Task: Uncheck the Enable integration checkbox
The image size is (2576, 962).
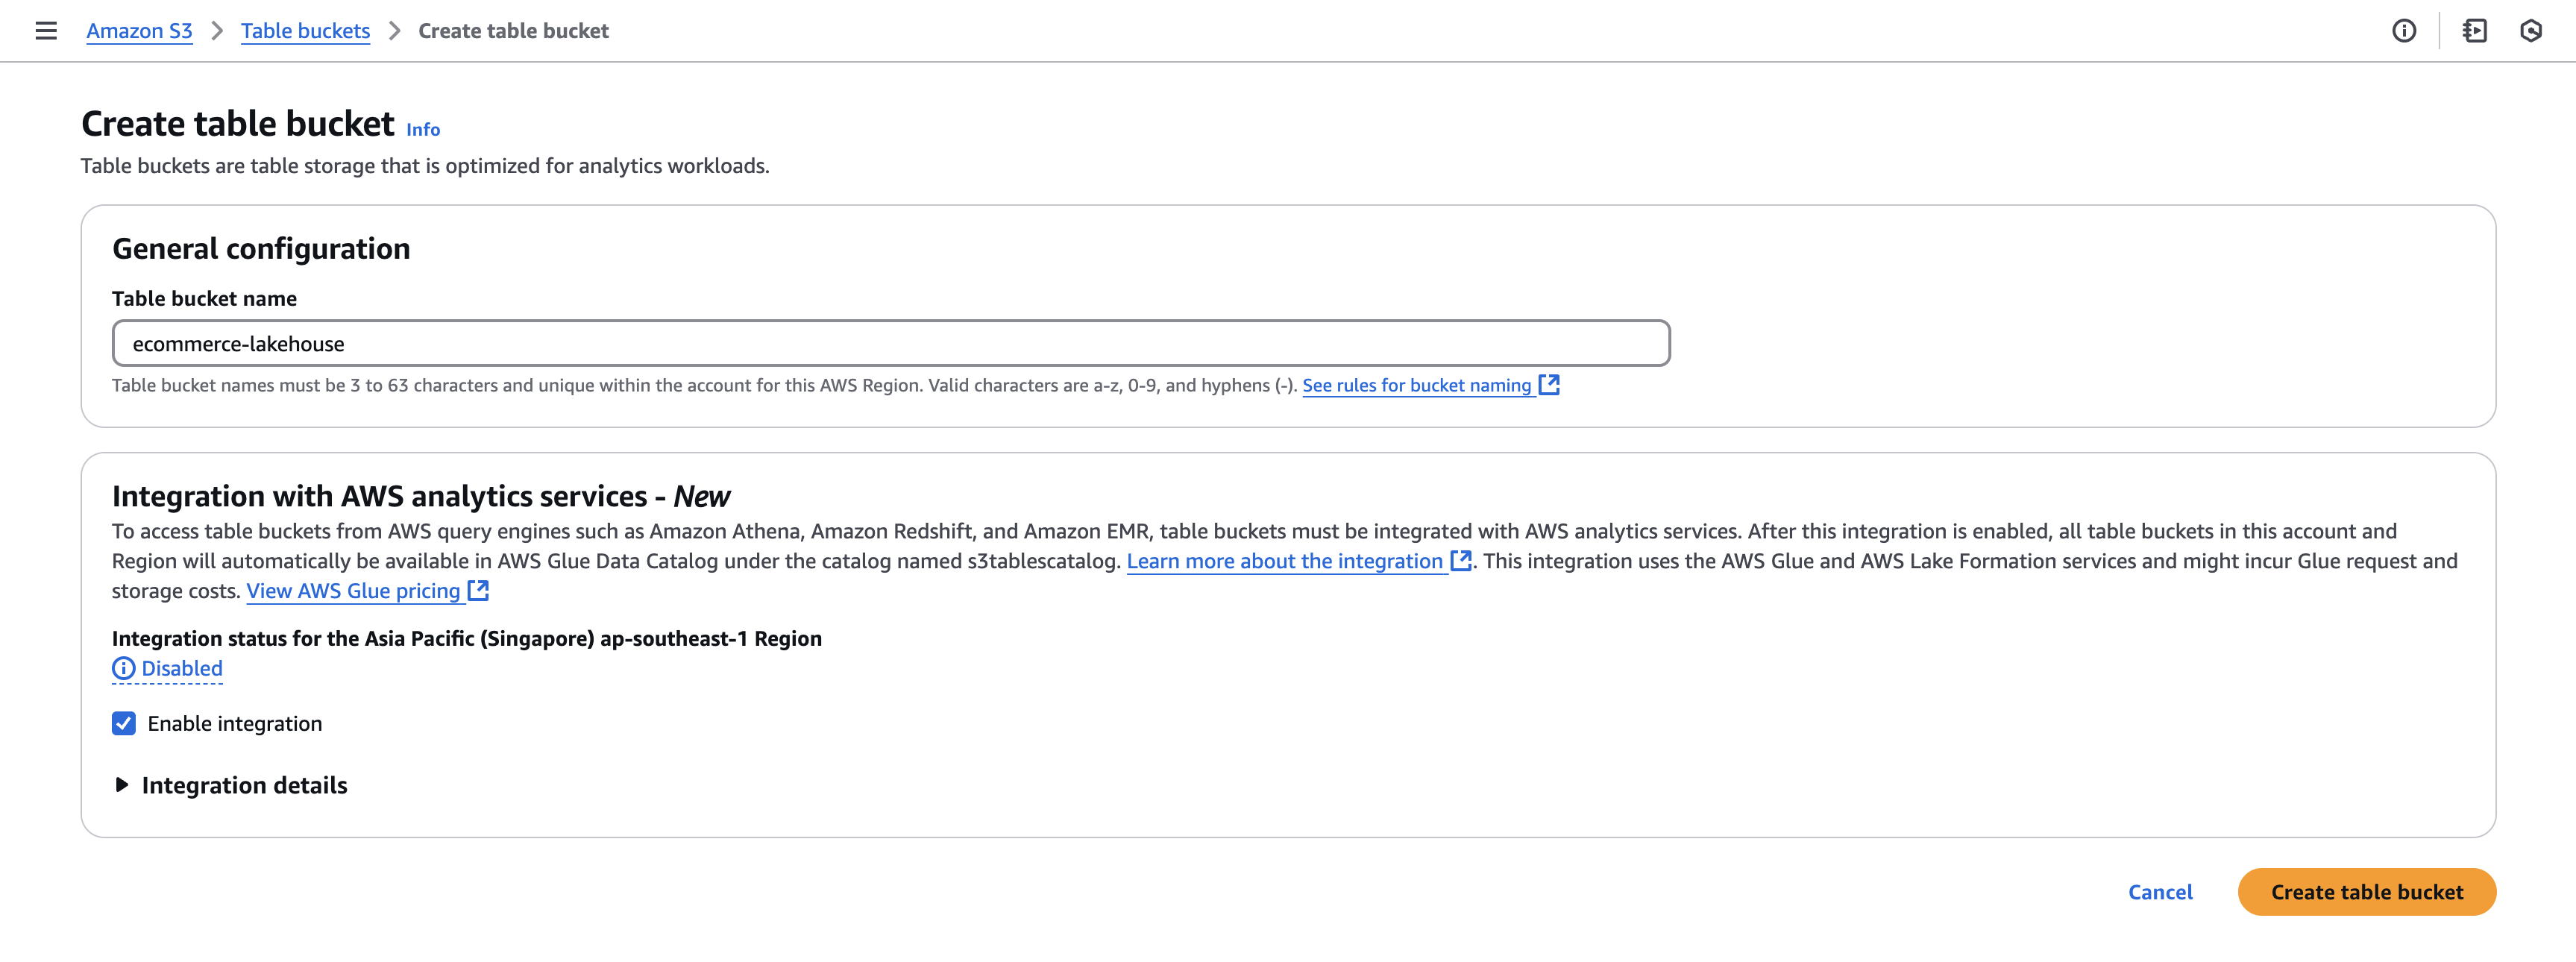Action: pyautogui.click(x=124, y=724)
